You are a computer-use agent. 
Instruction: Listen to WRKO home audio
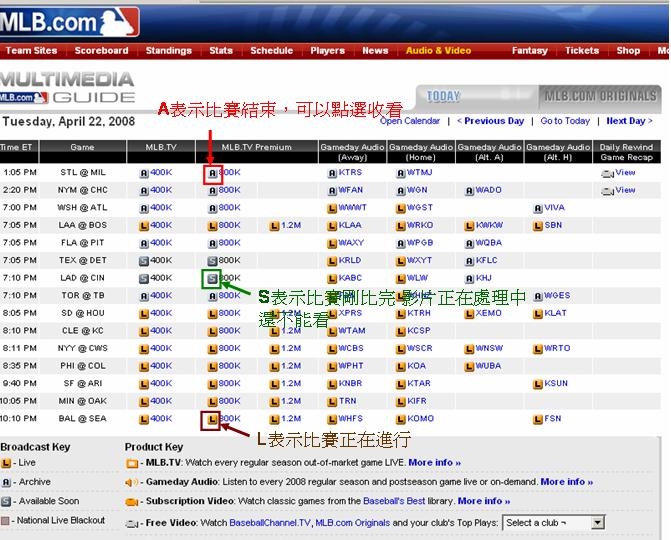click(420, 225)
